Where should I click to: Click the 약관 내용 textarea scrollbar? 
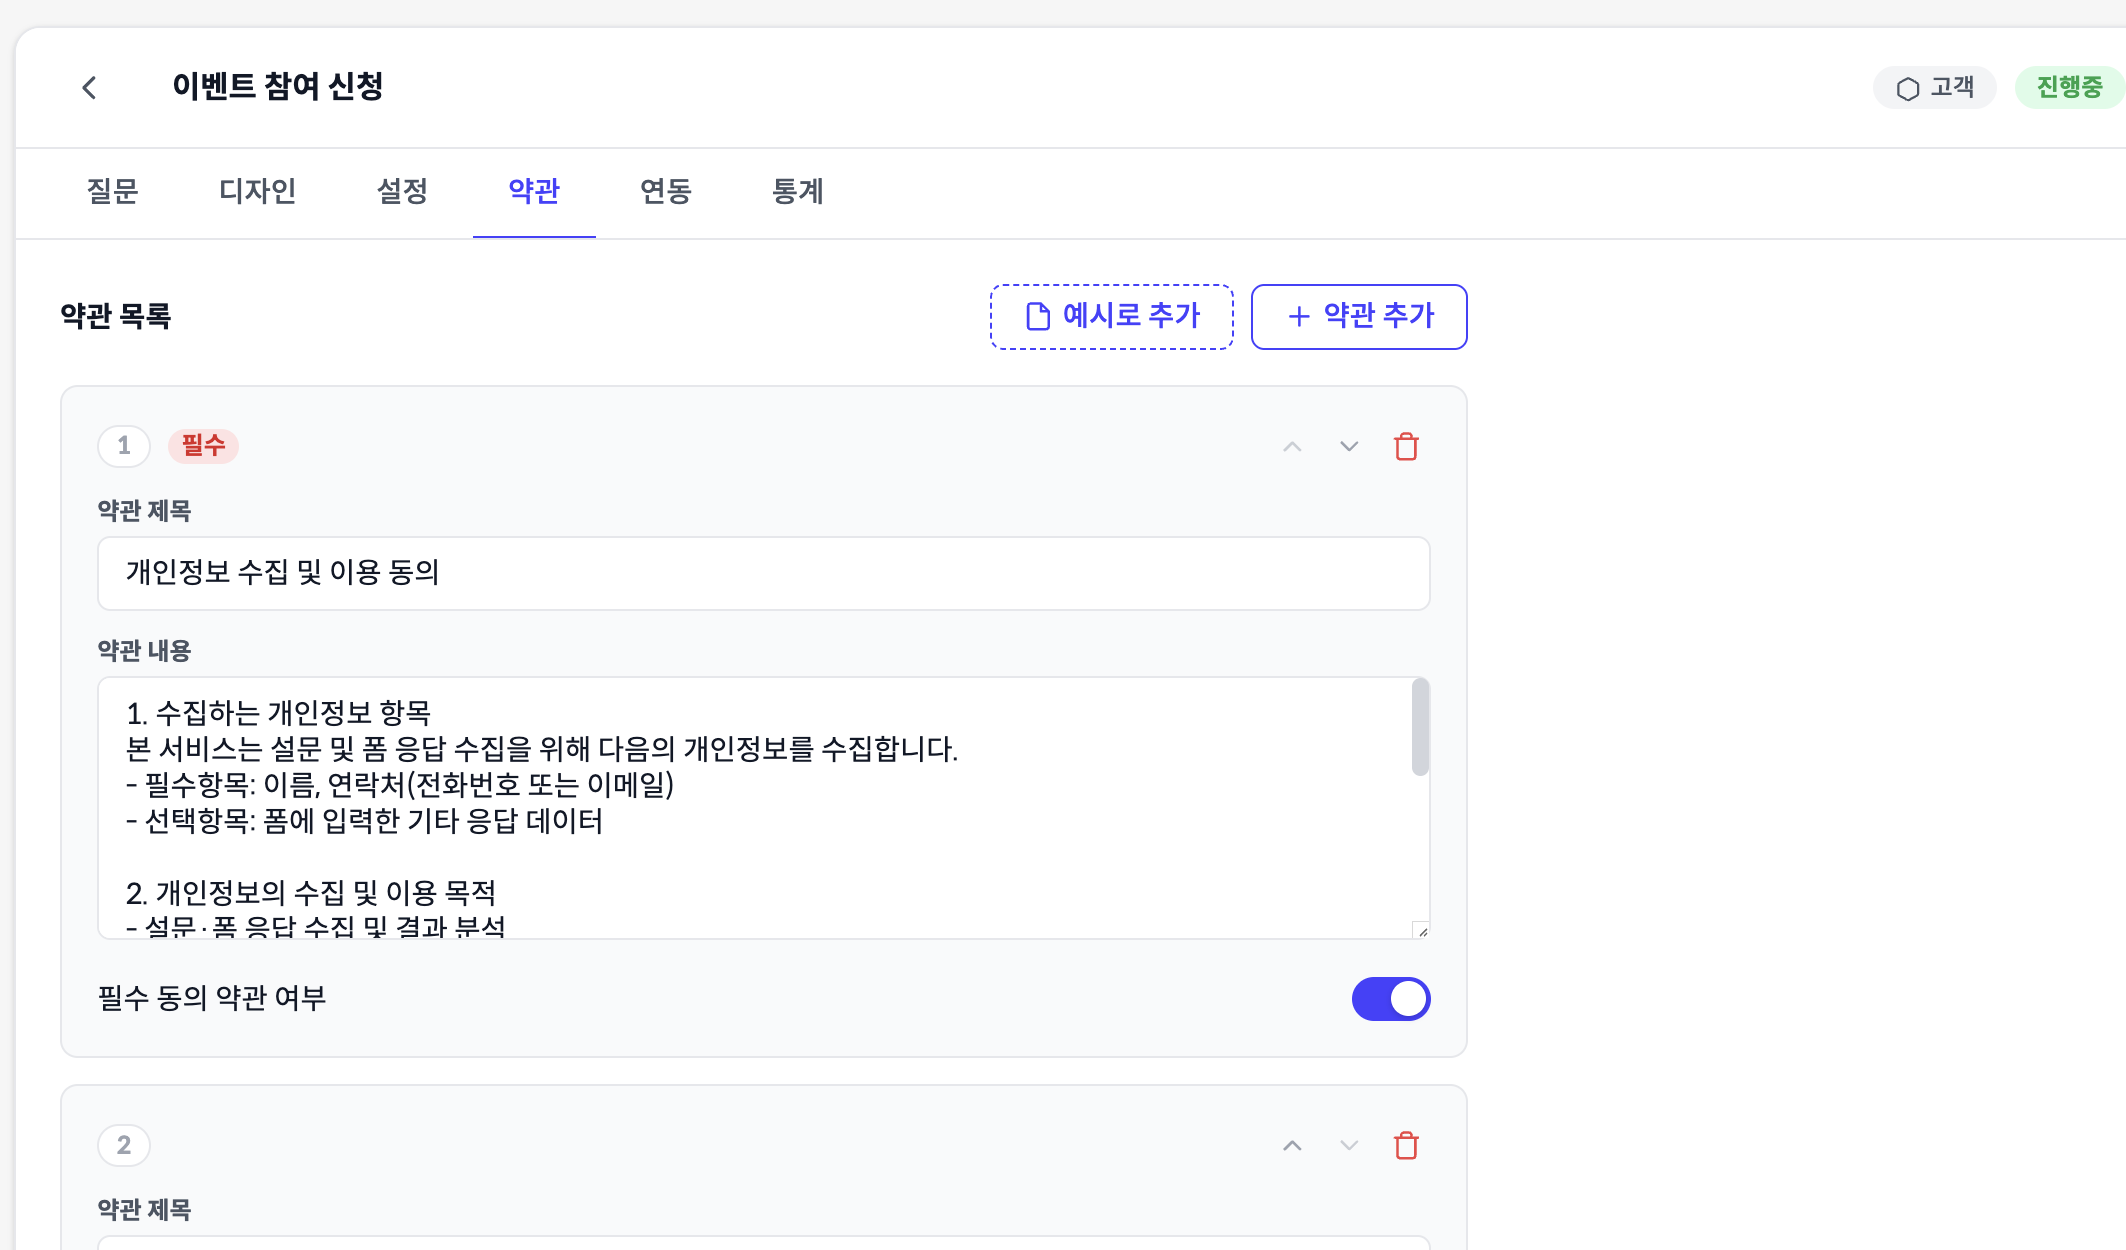point(1420,727)
